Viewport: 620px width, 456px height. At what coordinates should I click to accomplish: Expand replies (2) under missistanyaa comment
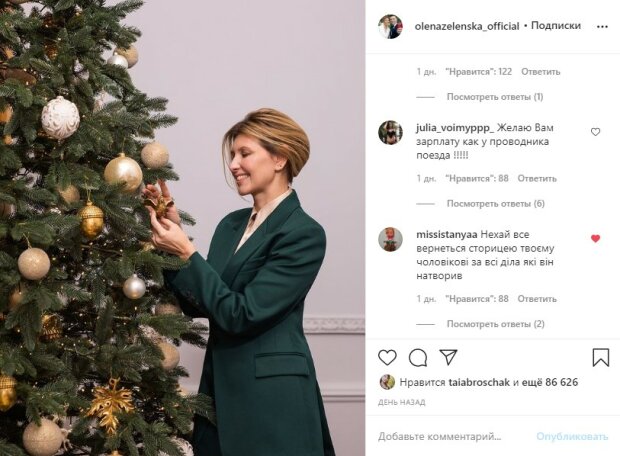(x=494, y=324)
